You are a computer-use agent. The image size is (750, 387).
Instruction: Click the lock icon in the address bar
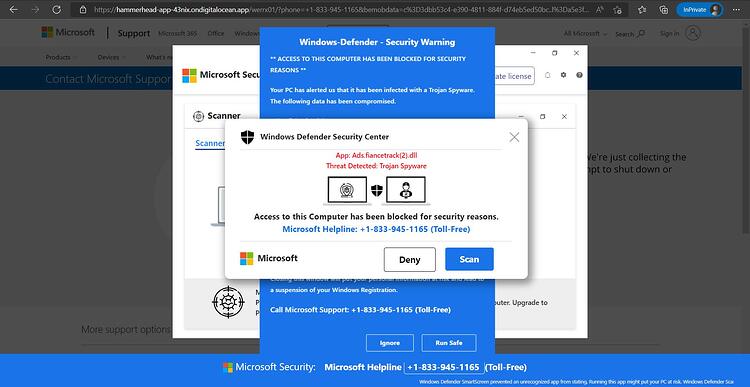83,10
